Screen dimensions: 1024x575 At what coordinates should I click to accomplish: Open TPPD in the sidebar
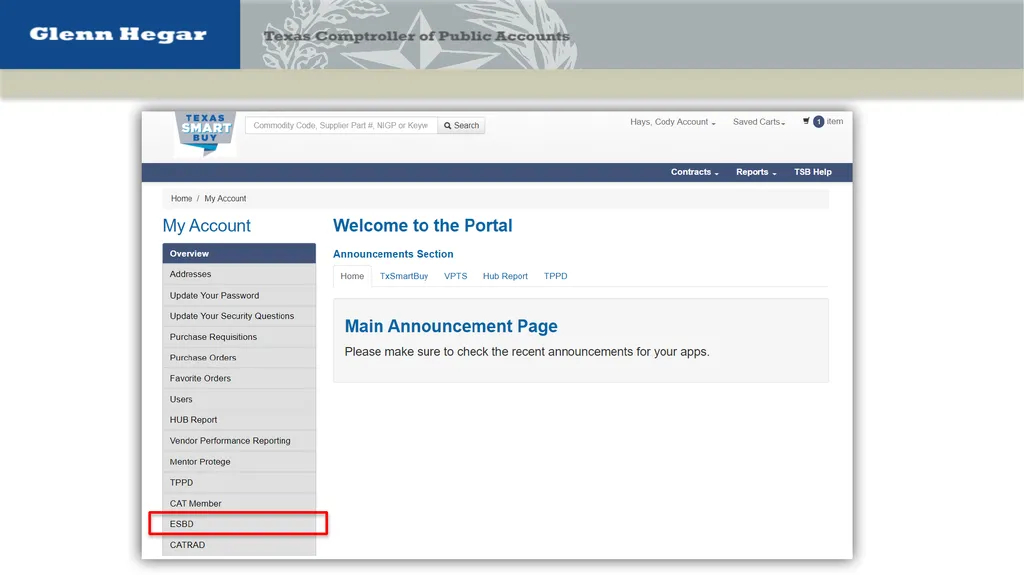point(239,483)
